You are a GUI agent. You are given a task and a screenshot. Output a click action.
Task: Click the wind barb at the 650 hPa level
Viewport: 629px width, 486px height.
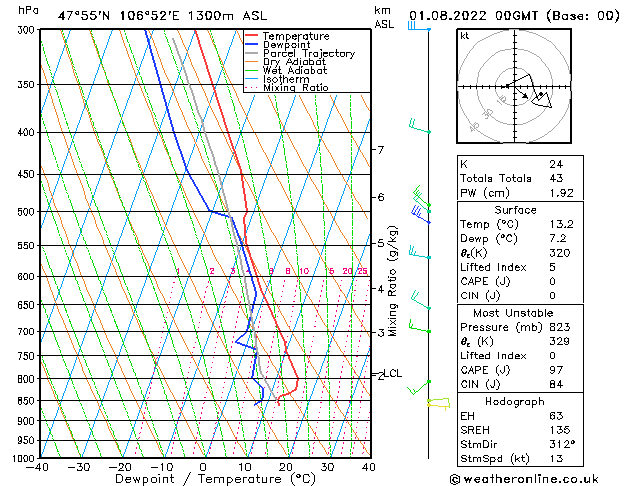coord(420,301)
